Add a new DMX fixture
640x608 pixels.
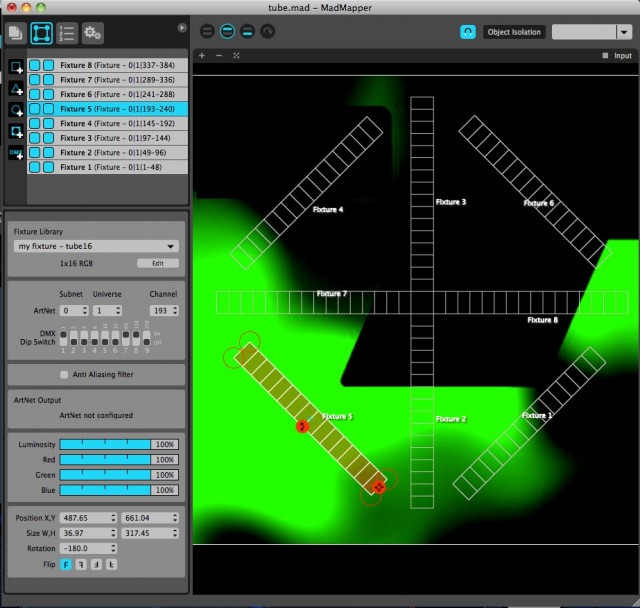point(16,153)
